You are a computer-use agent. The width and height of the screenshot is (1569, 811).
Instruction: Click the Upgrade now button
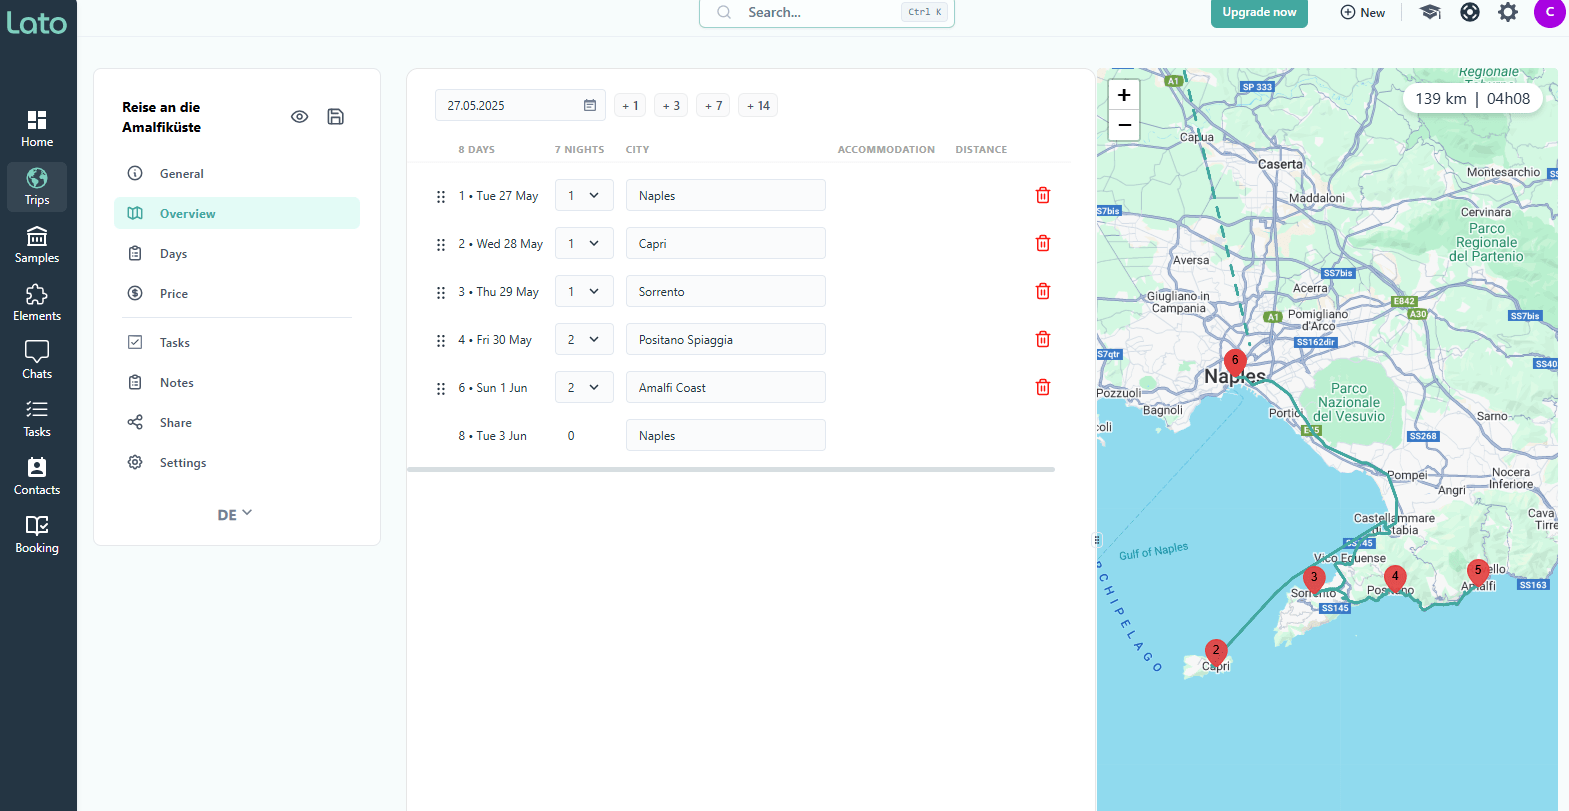(1258, 13)
